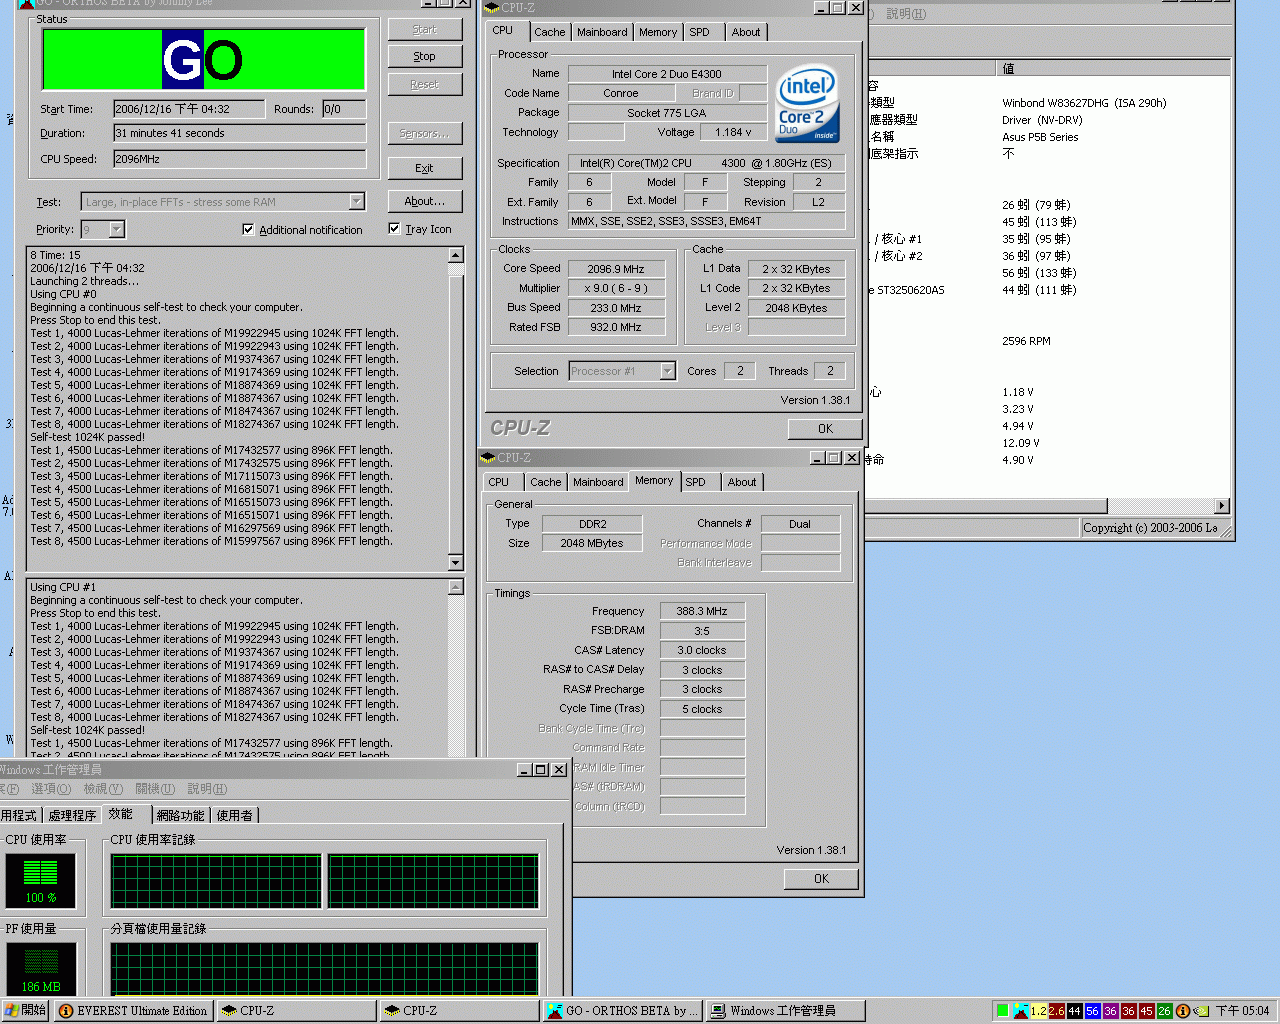The height and width of the screenshot is (1024, 1280).
Task: Click the About... button in ORTHOS
Action: pos(425,201)
